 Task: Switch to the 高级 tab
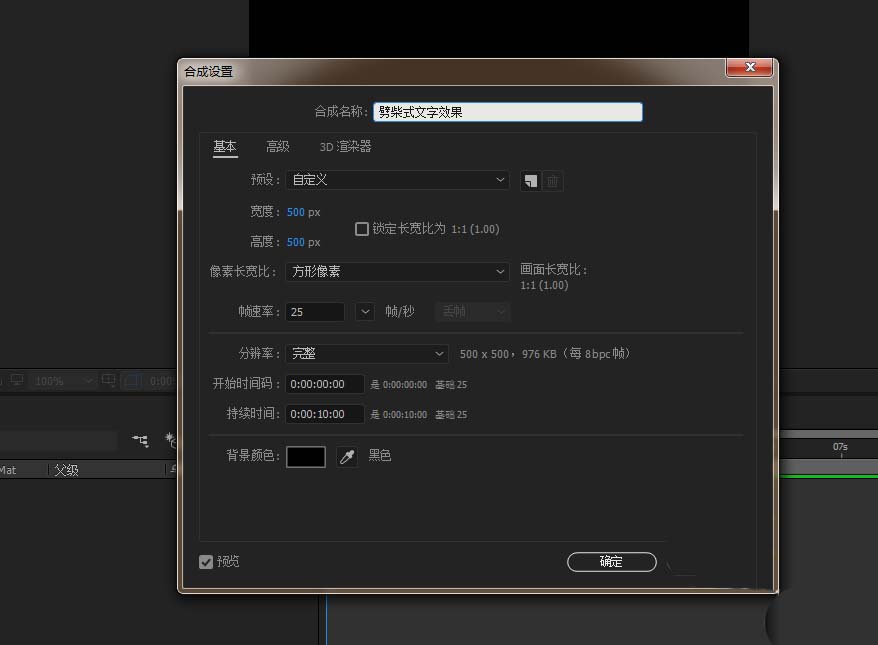[277, 146]
